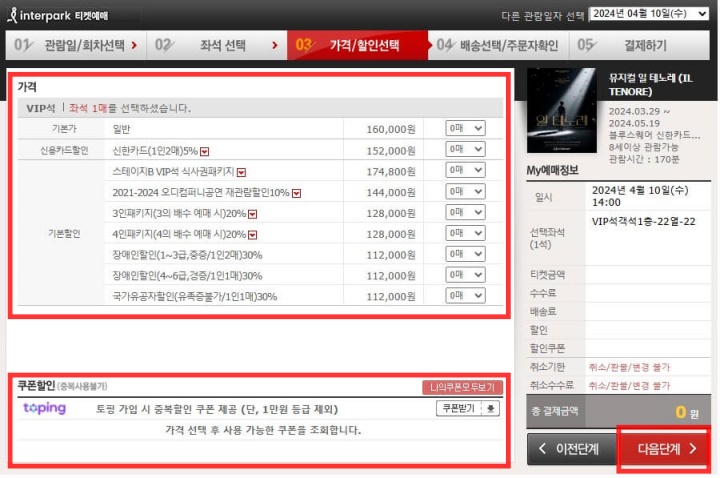Open ticket count dropdown for 장애인할인(4~6급)
Image resolution: width=720 pixels, height=478 pixels.
(465, 275)
